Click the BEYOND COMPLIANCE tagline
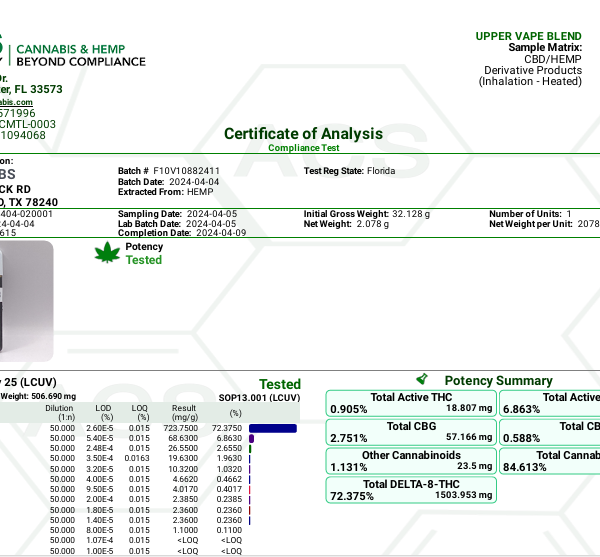Screen dimensions: 600x557 tap(81, 62)
